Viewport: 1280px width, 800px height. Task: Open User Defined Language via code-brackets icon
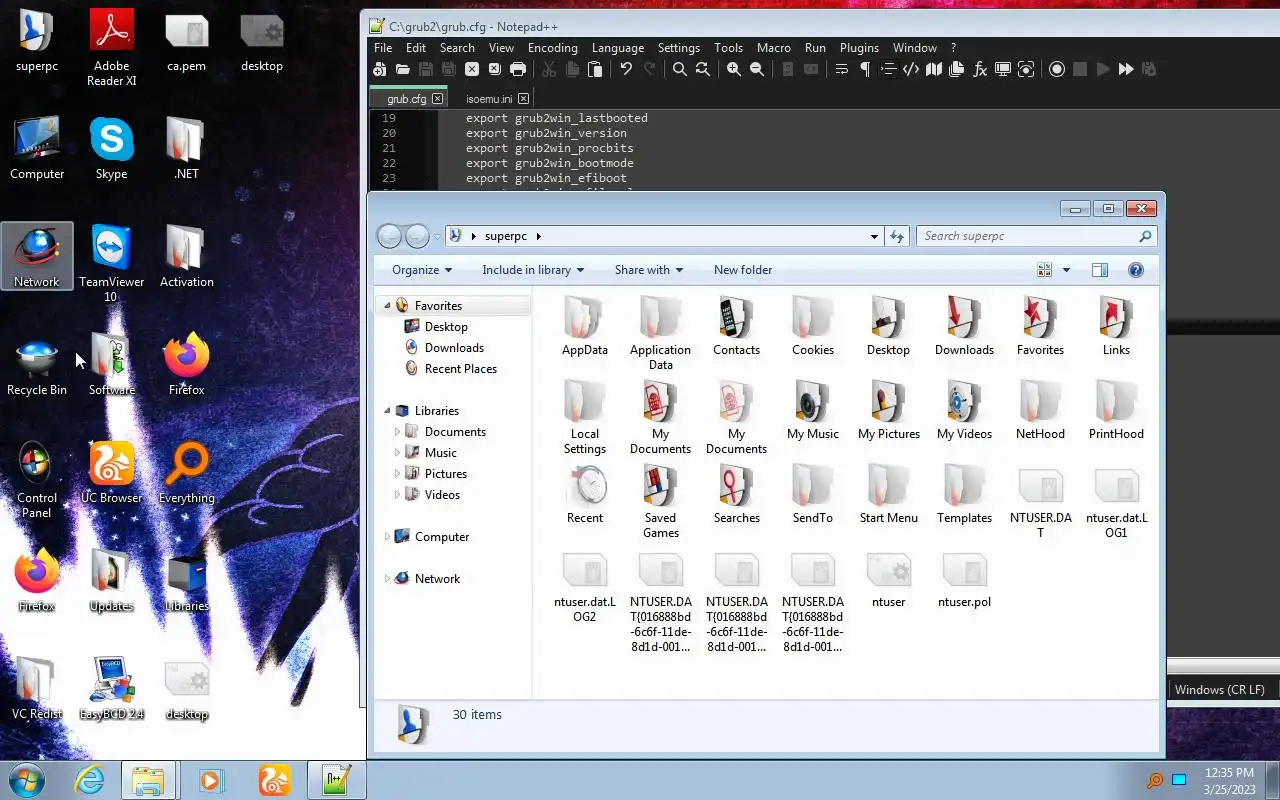911,69
